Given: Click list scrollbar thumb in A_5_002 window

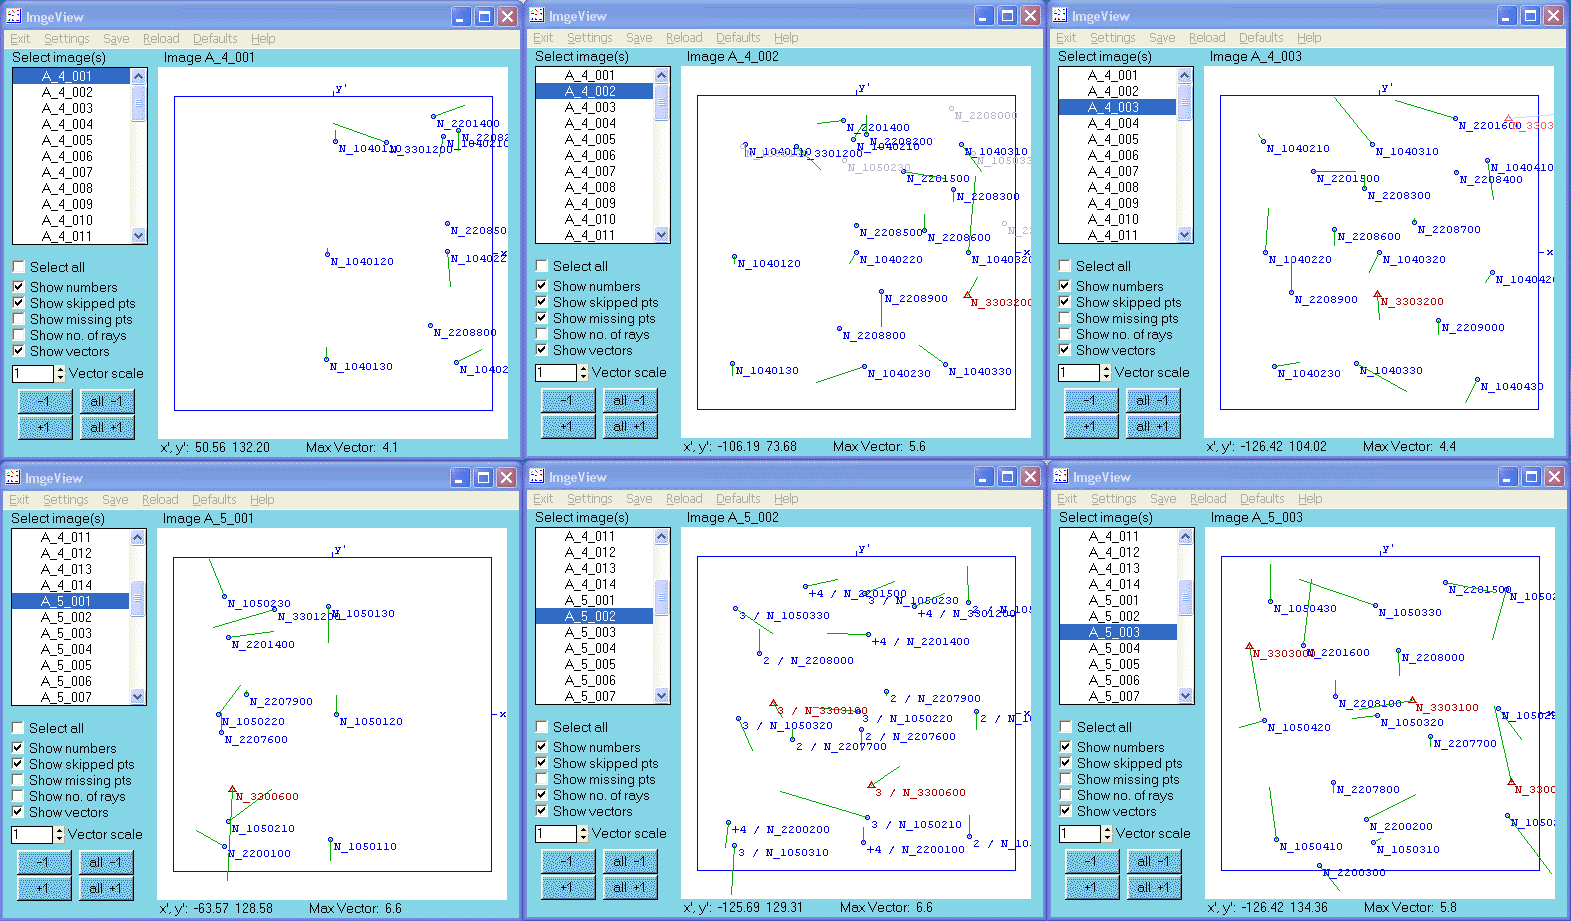Looking at the screenshot, I should (x=661, y=598).
